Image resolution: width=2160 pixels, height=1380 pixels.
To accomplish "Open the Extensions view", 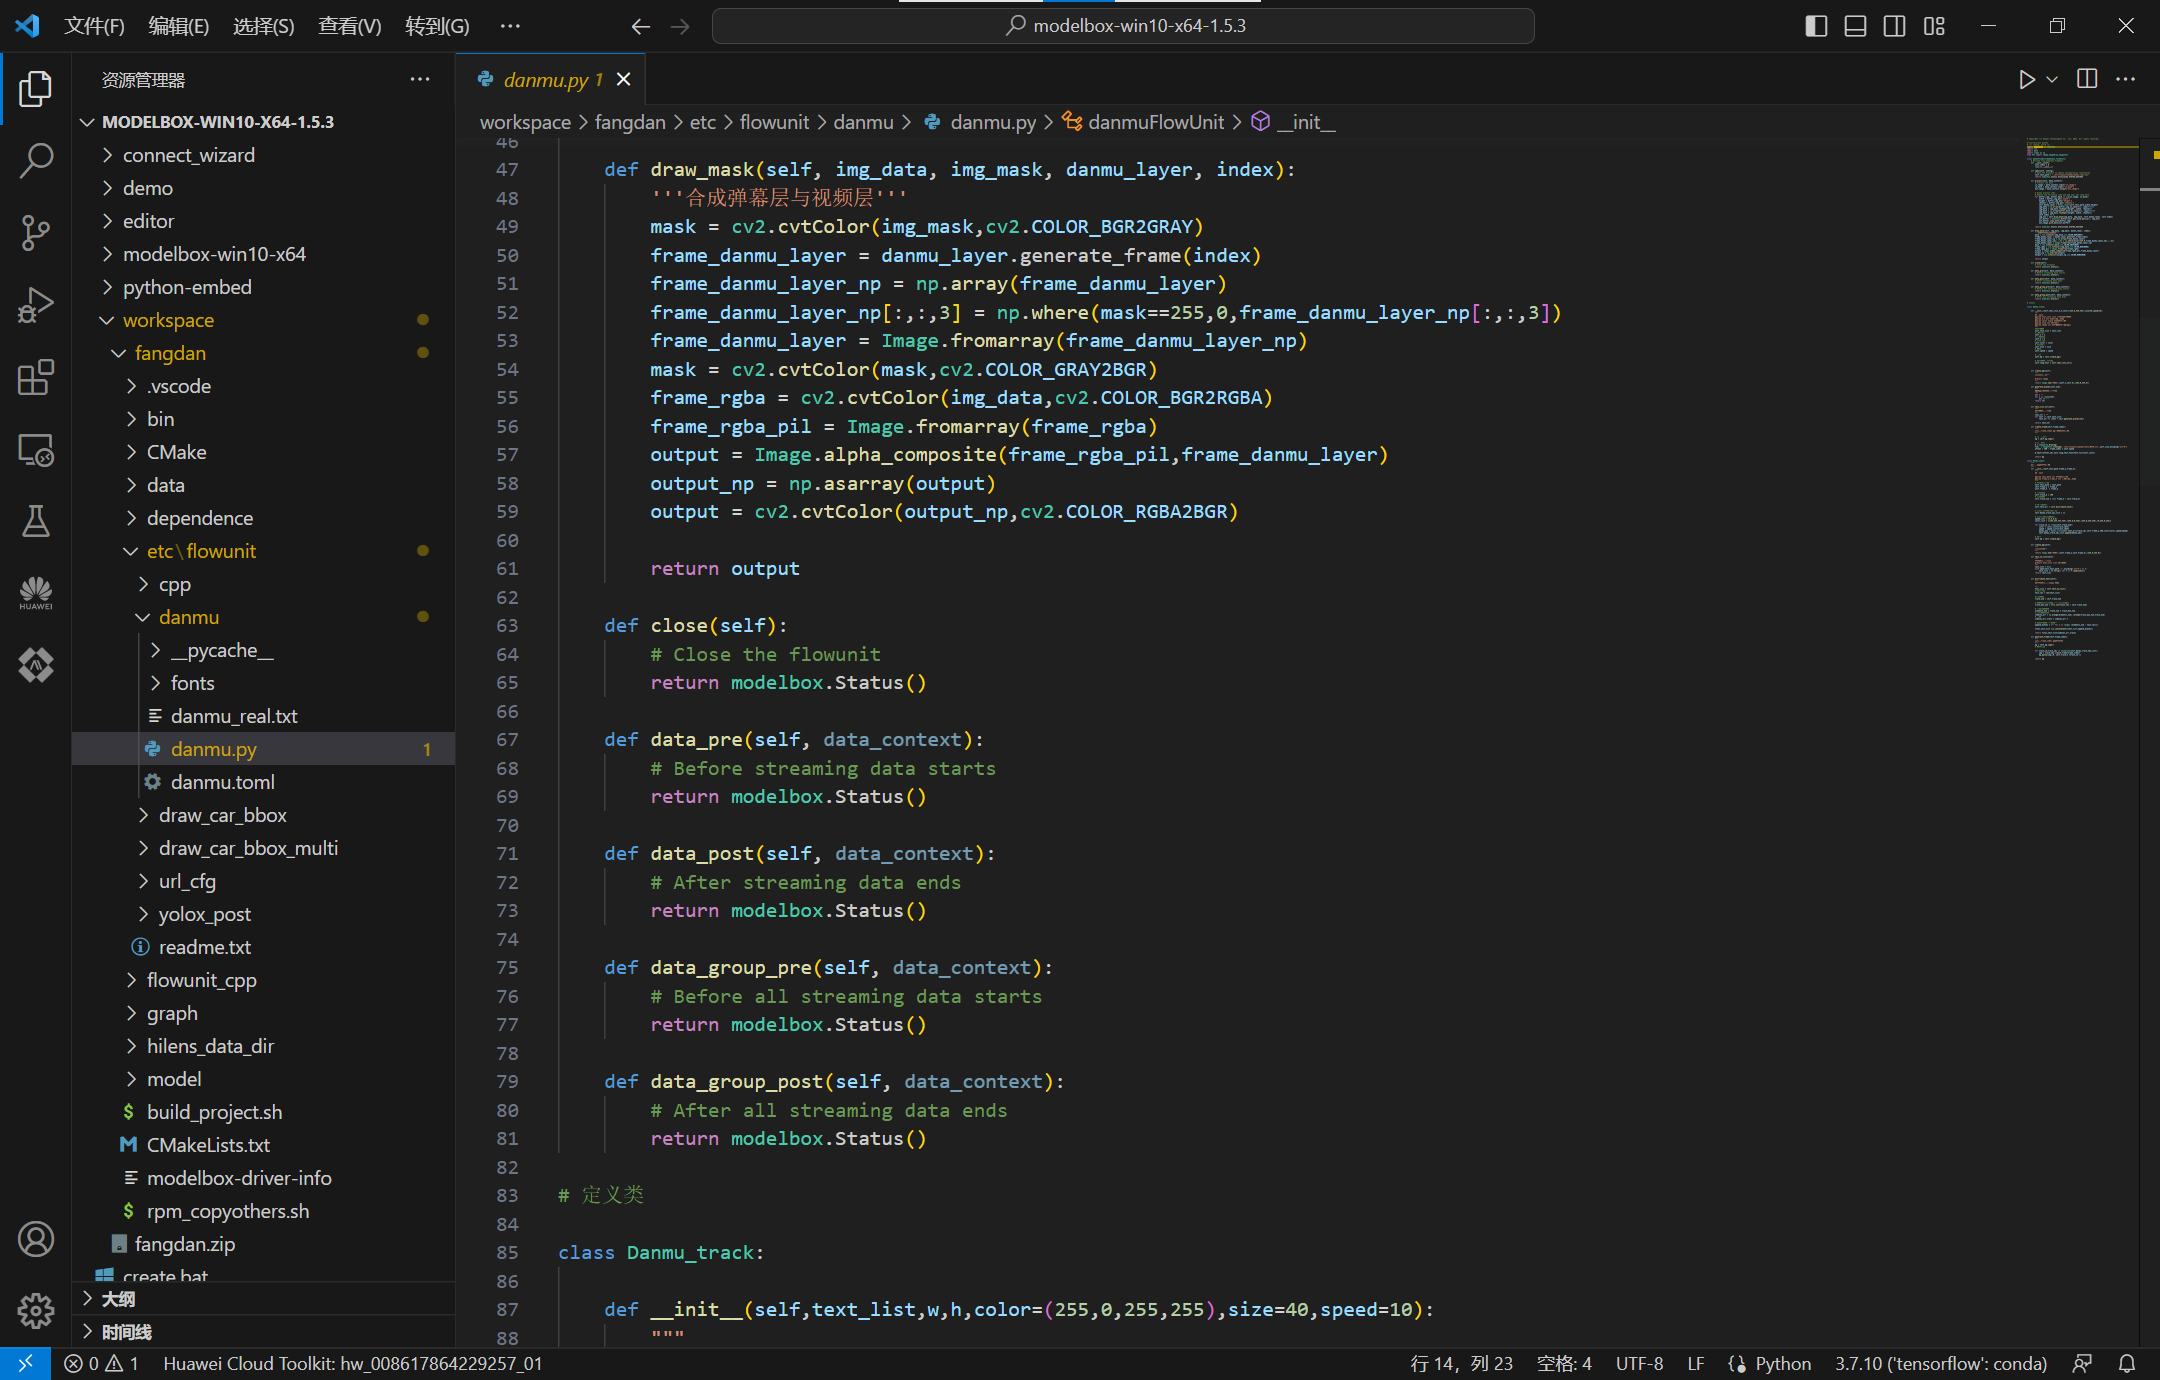I will 36,378.
